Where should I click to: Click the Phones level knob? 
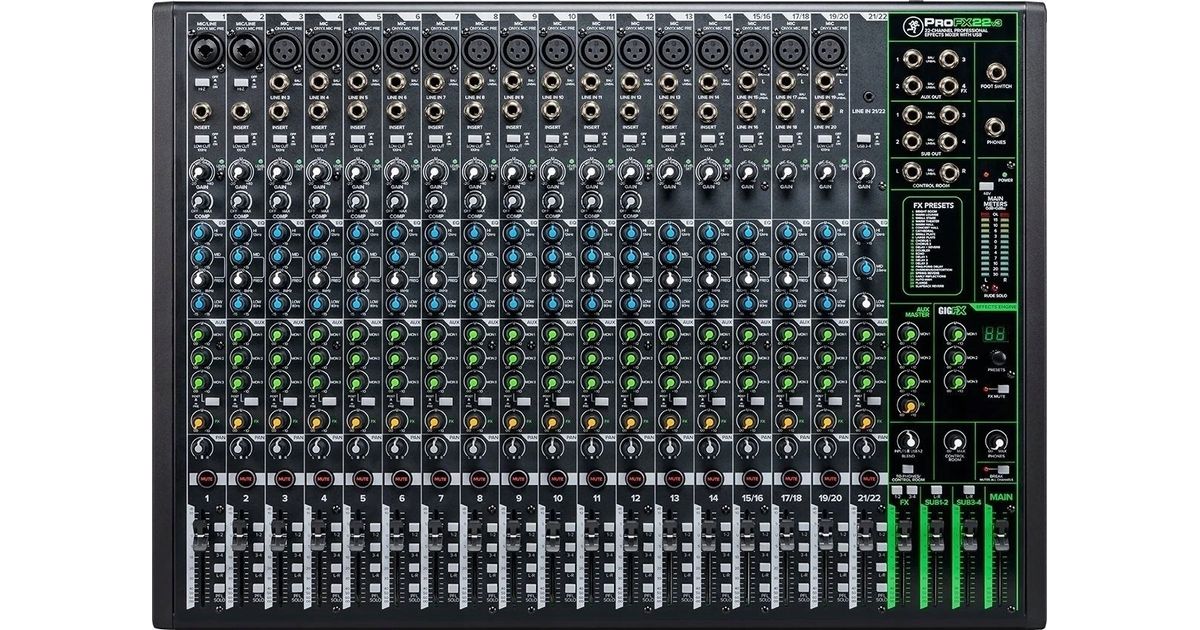[x=996, y=441]
